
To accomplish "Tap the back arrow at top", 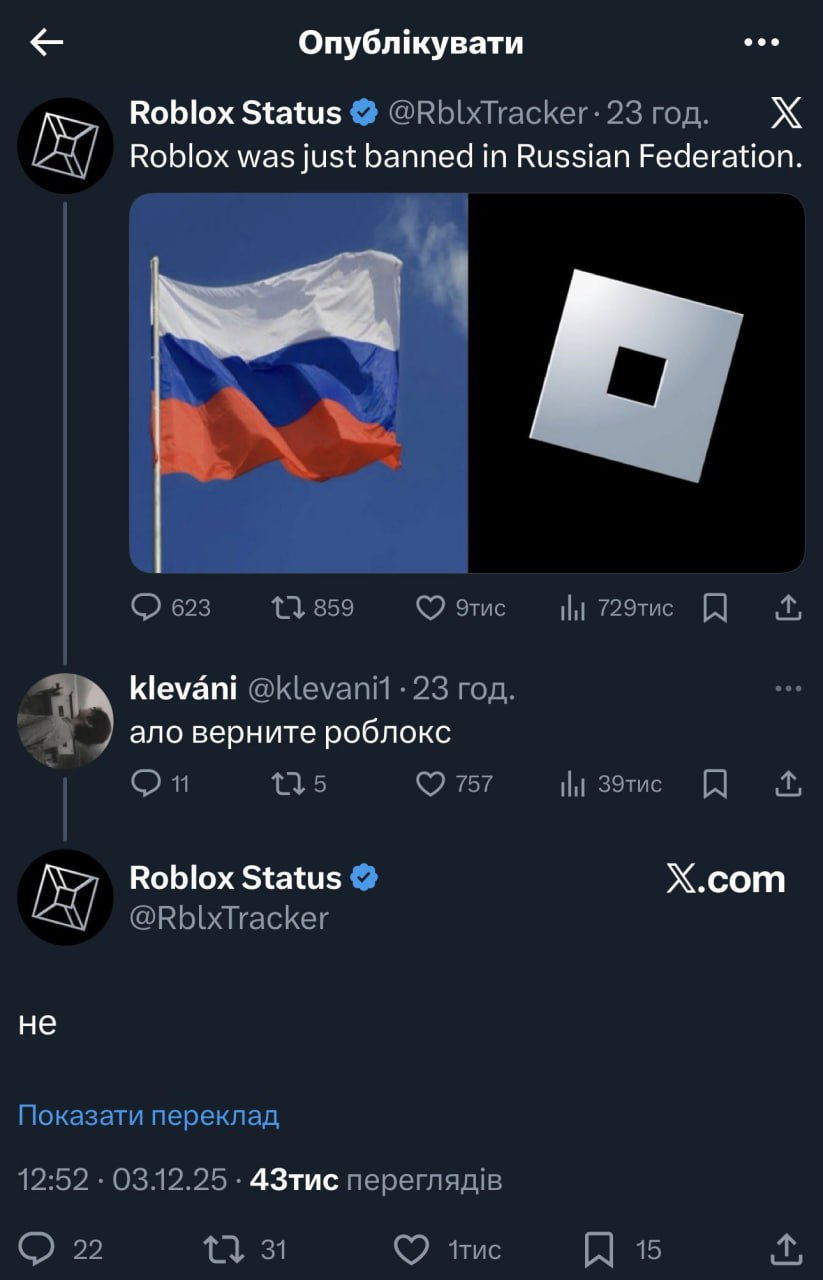I will [47, 42].
